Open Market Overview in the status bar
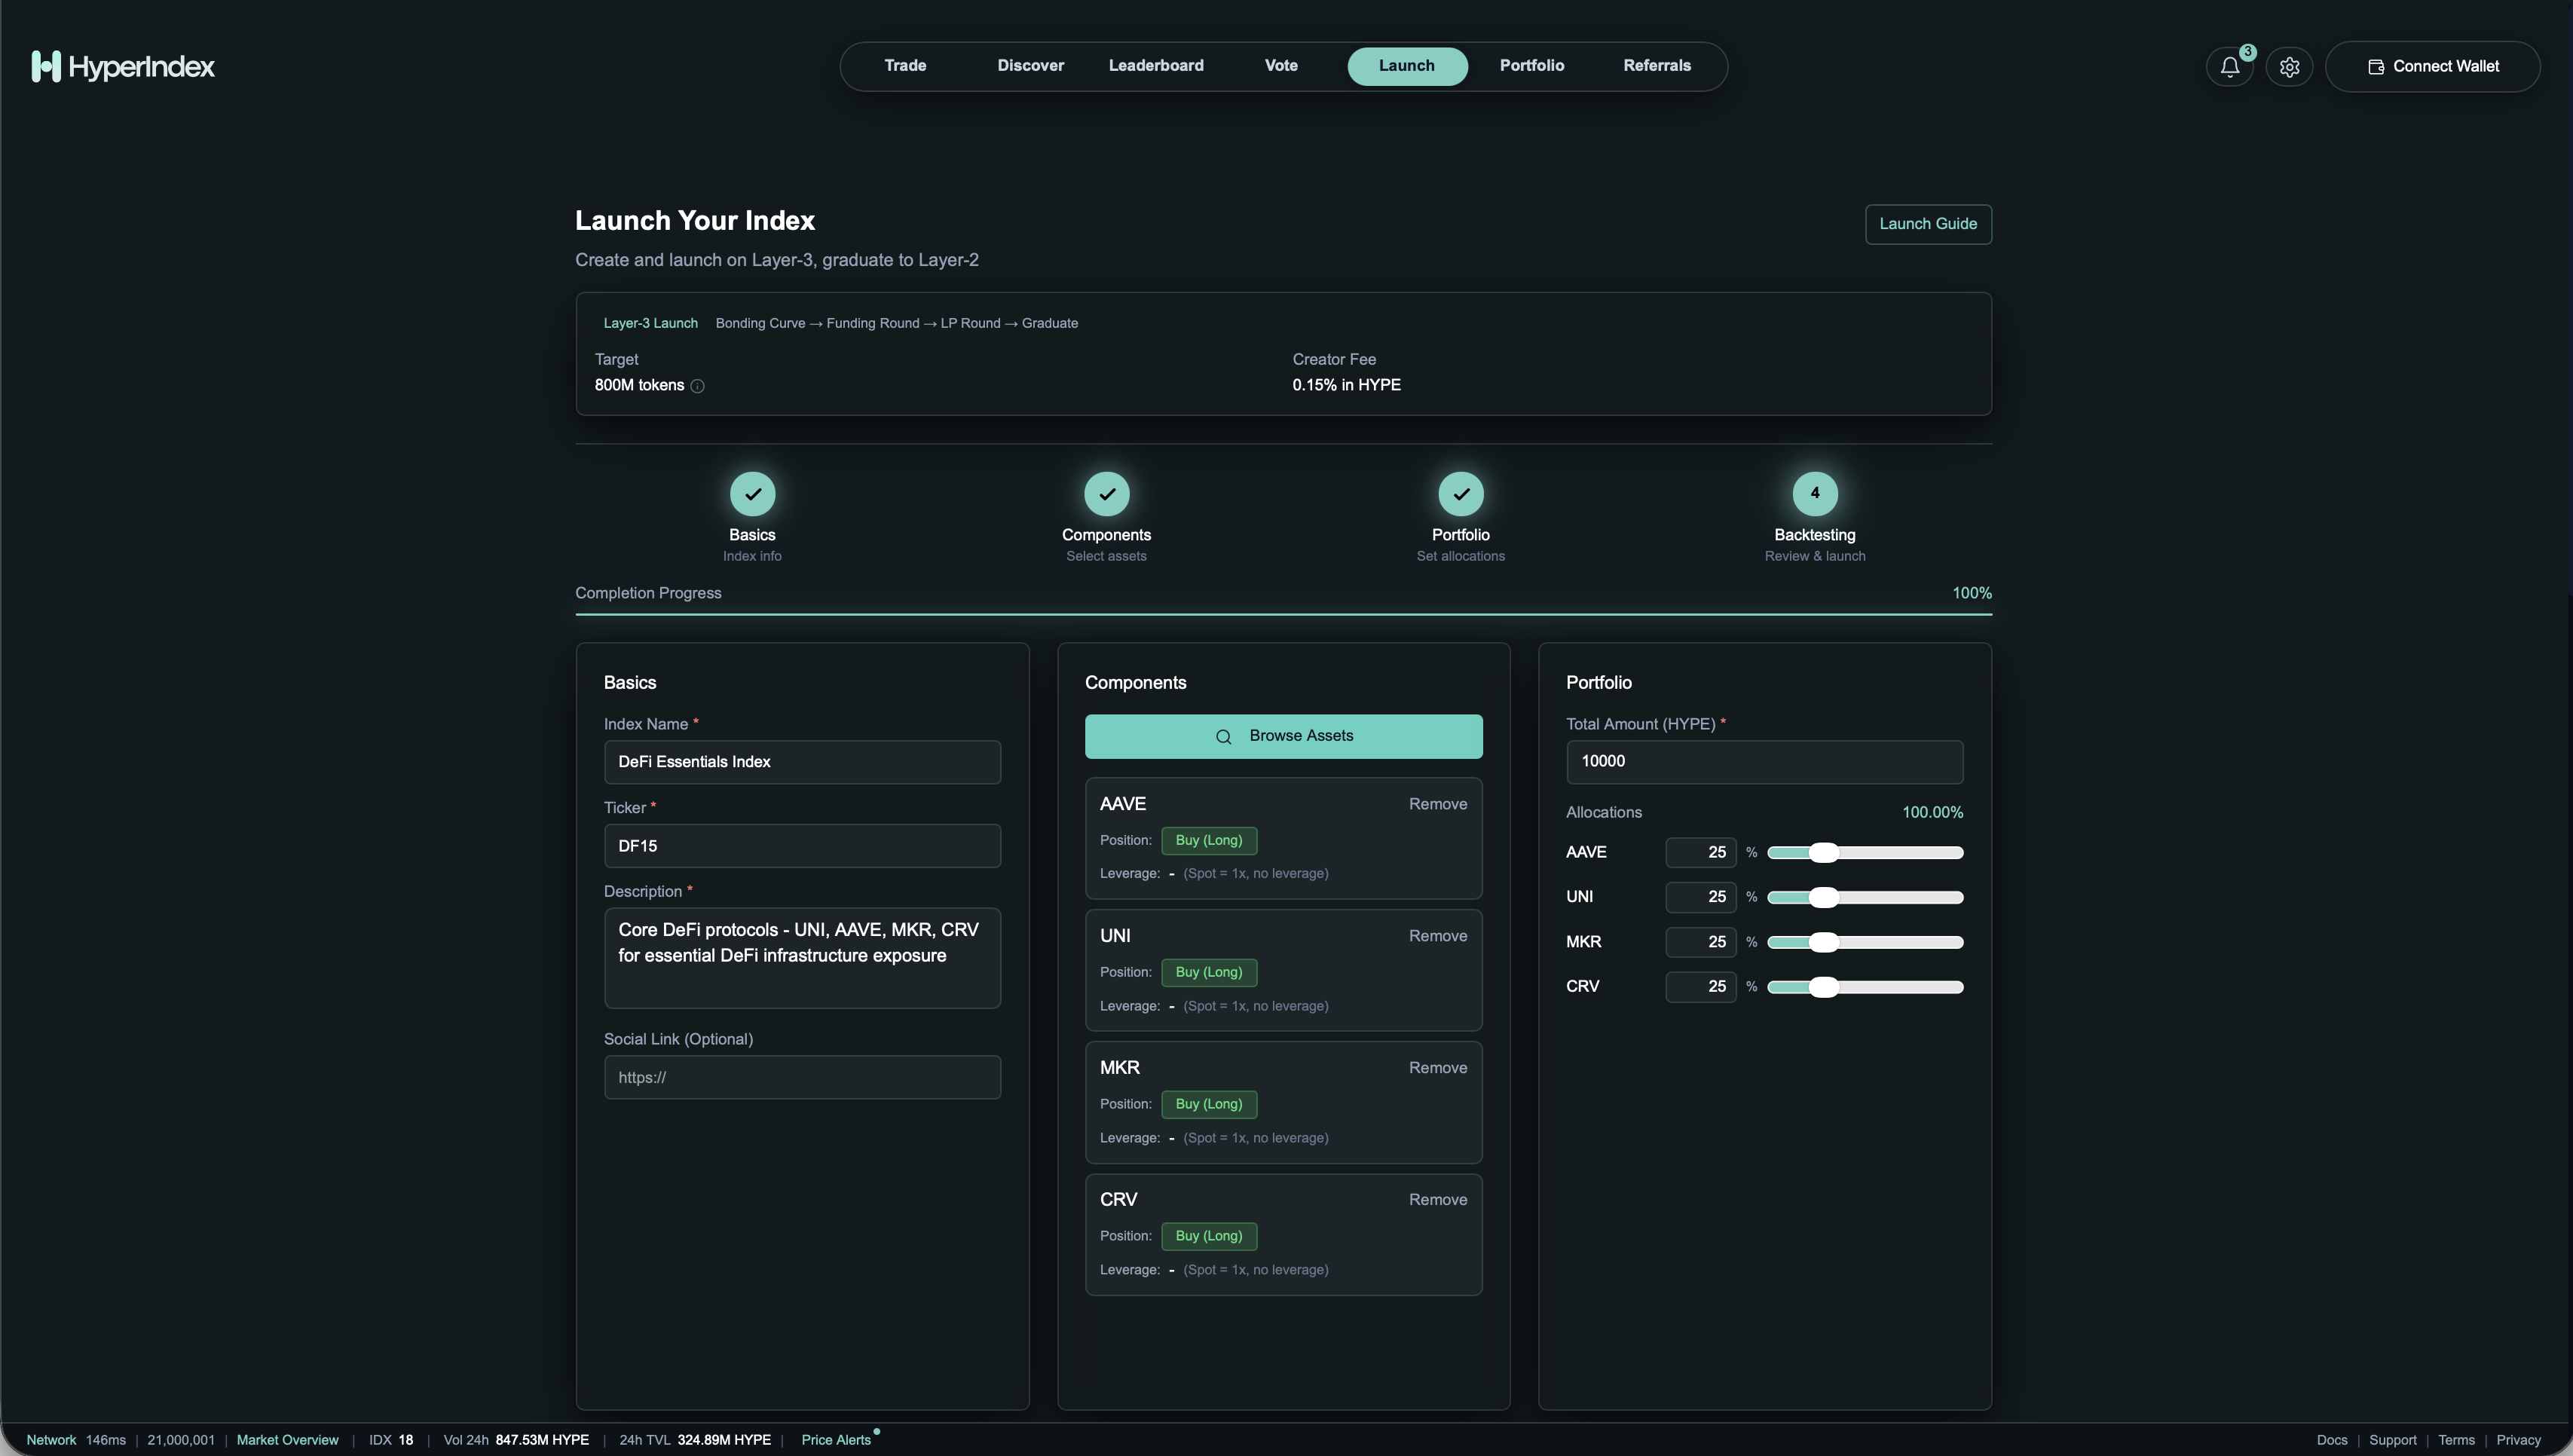The height and width of the screenshot is (1456, 2573). (x=287, y=1439)
